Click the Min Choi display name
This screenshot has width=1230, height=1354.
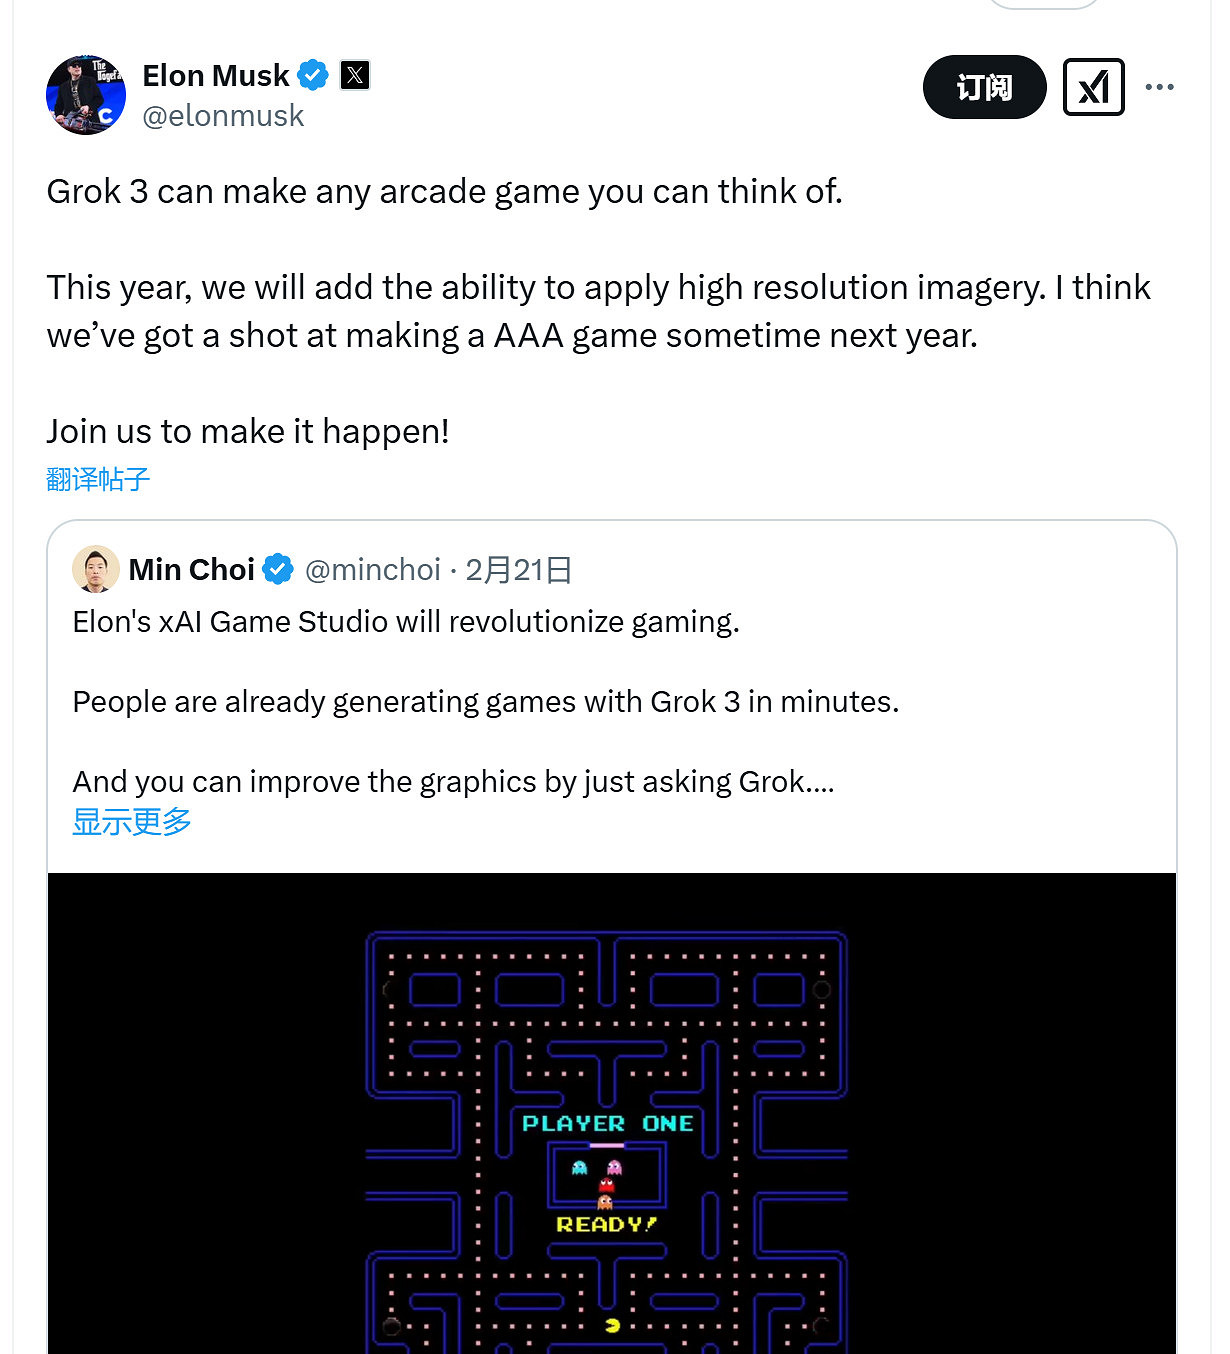[192, 569]
